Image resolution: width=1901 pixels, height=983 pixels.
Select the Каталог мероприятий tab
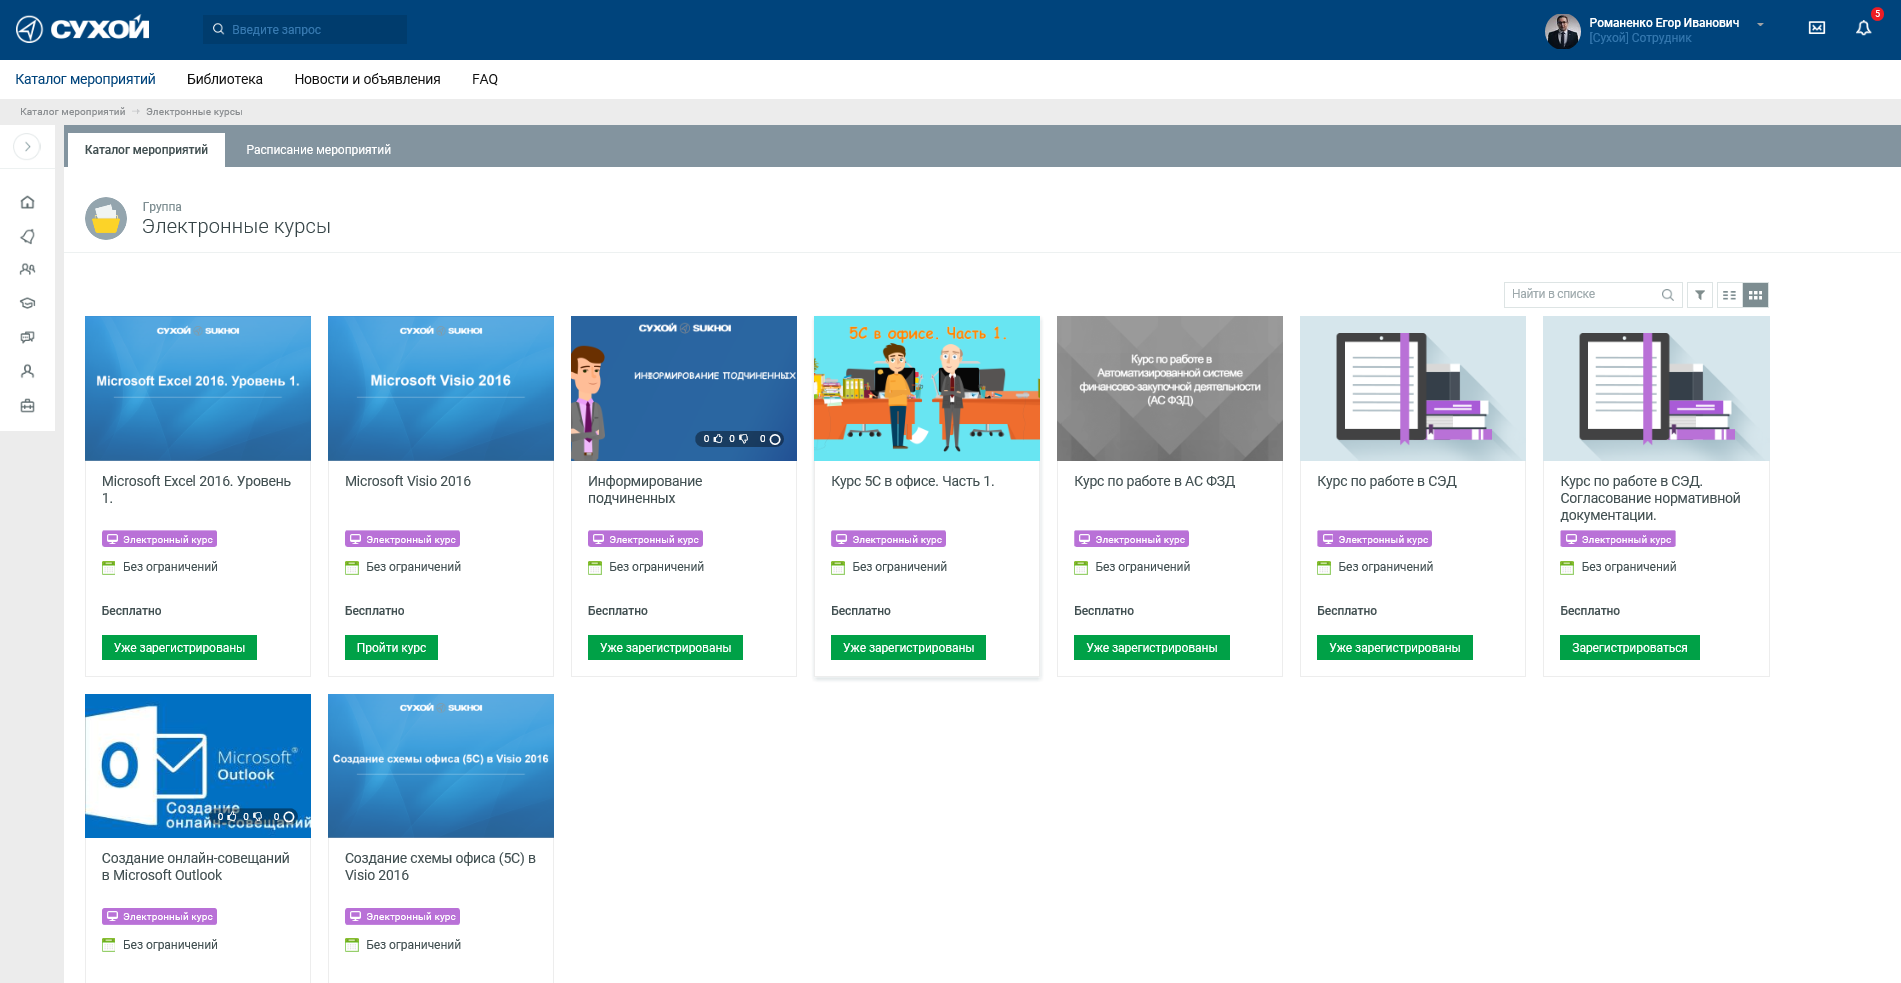click(x=146, y=150)
